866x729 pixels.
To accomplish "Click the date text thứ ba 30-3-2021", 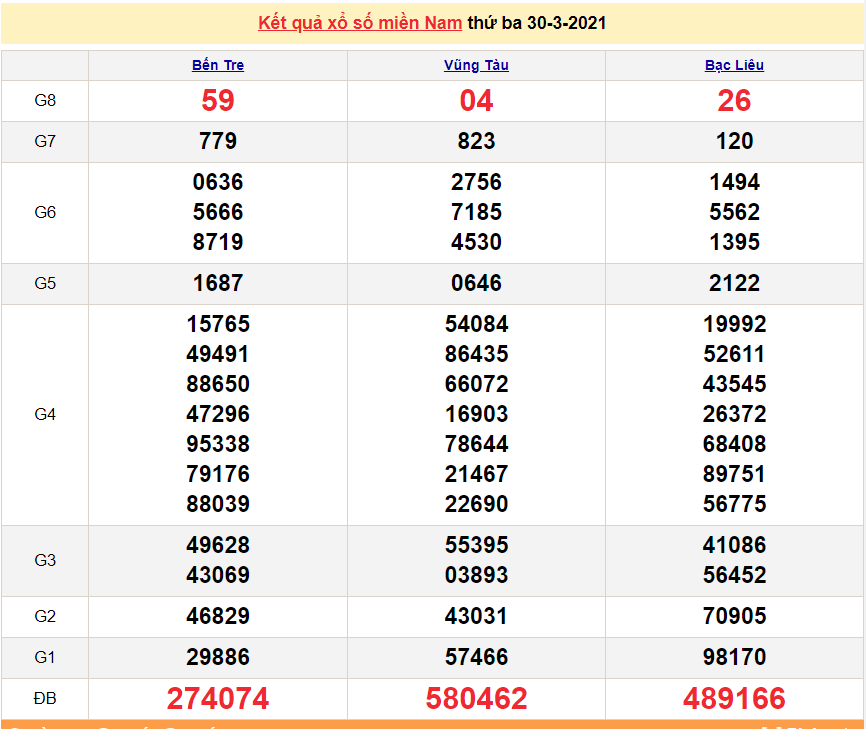I will [x=536, y=23].
